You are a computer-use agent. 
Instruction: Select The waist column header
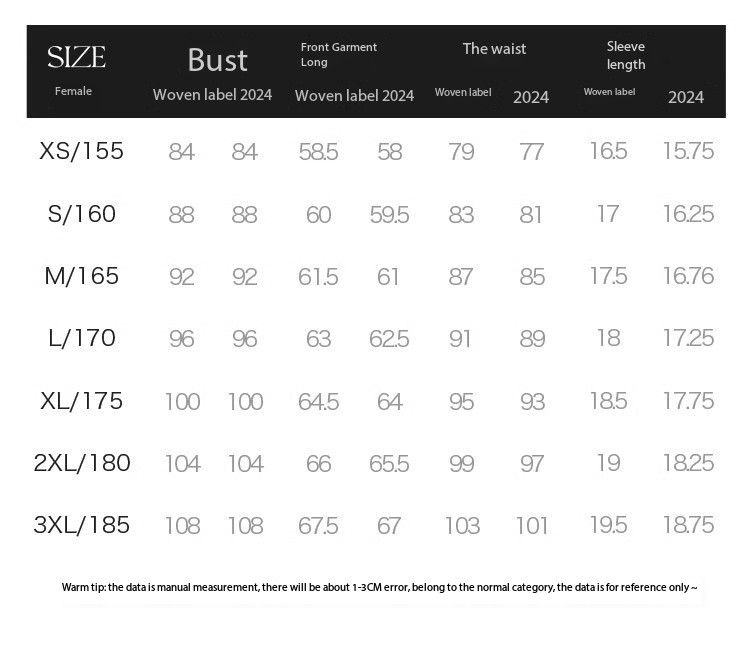tap(494, 48)
